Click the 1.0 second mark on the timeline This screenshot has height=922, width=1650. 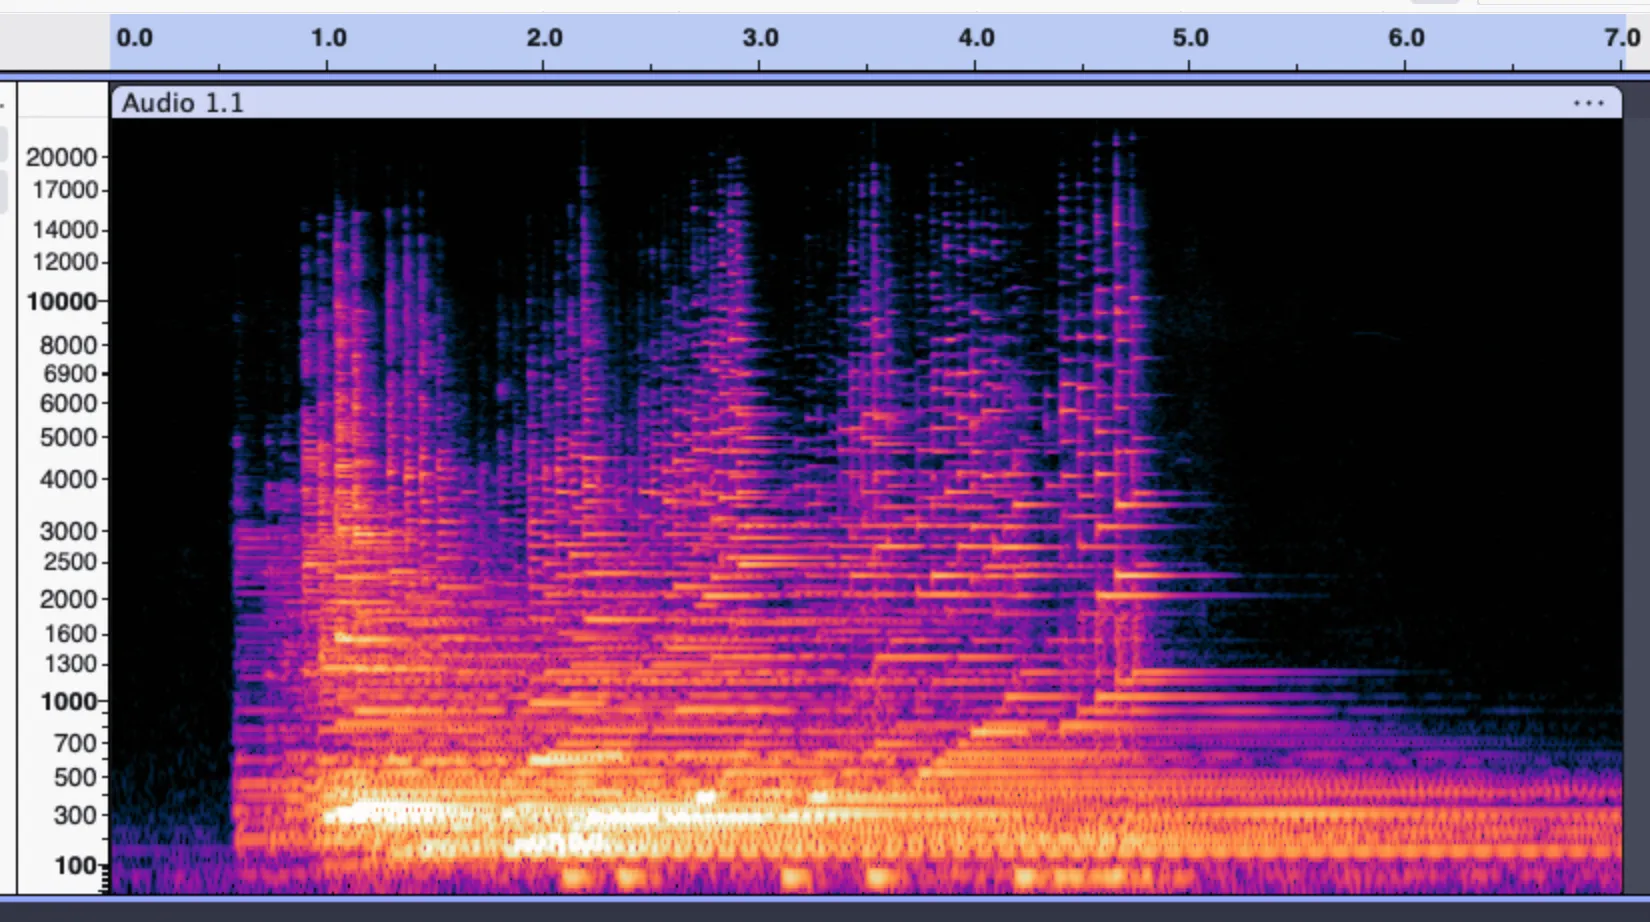point(328,38)
